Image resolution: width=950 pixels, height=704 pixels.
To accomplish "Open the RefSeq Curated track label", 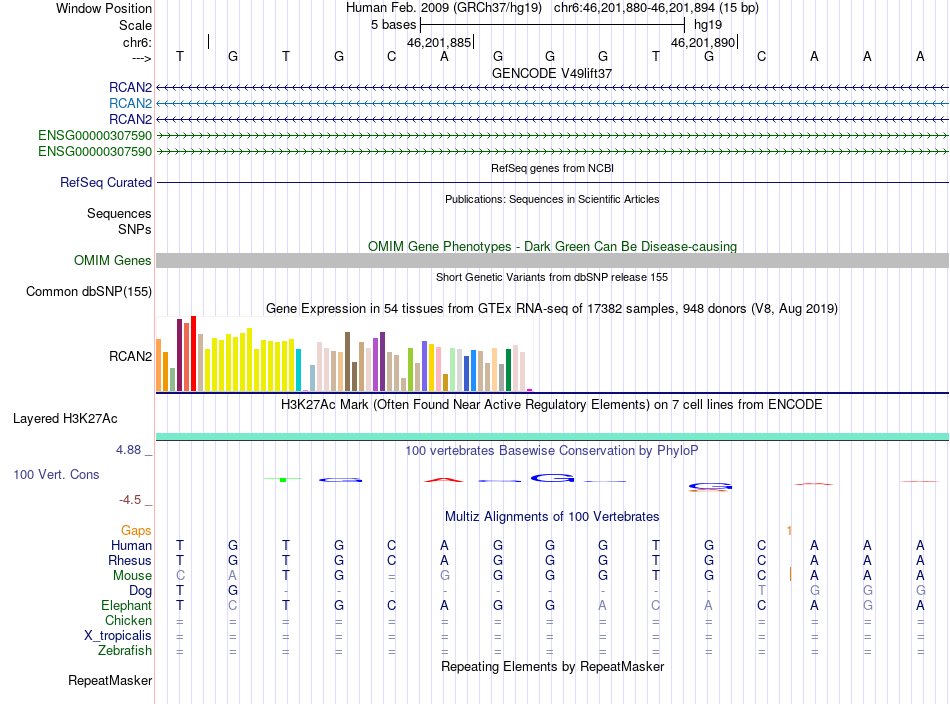I will pos(105,182).
